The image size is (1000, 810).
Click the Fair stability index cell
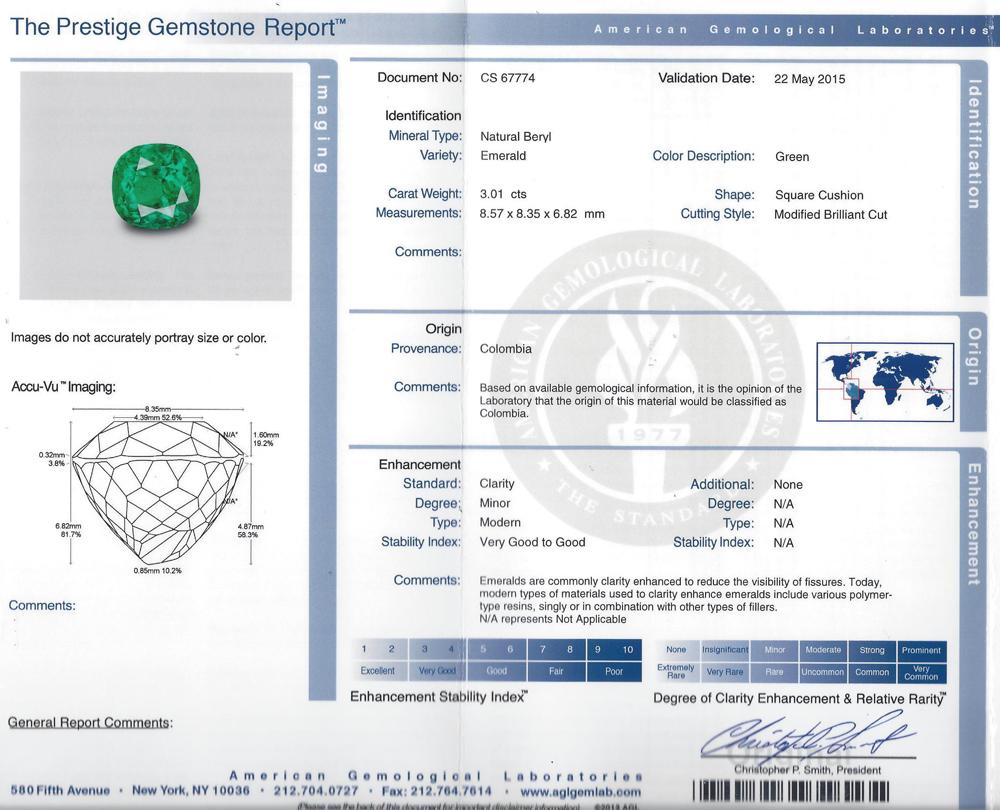(x=556, y=671)
